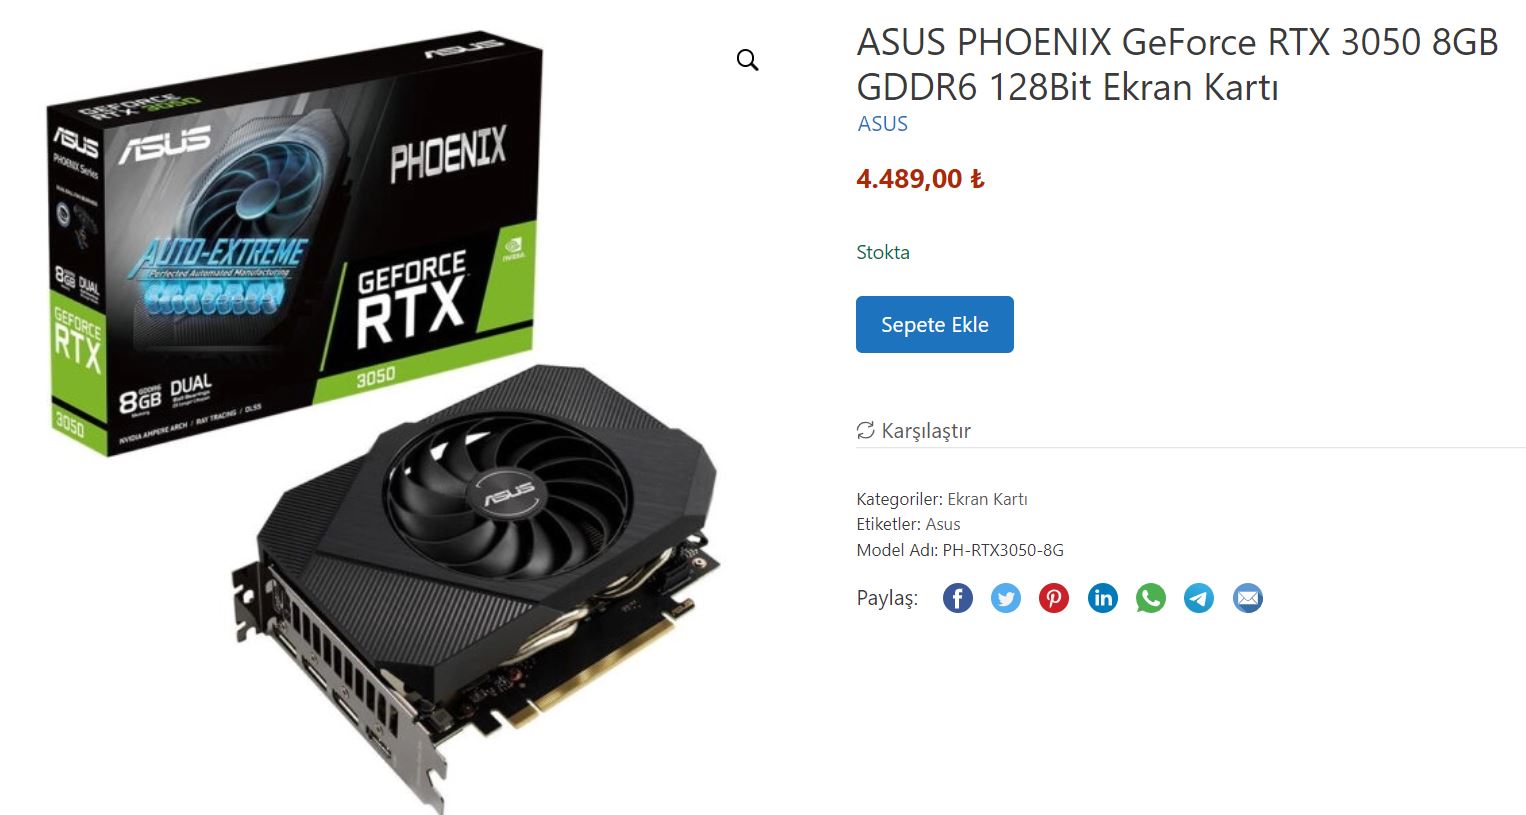Open the blue ASUS brand link
Screen dimensions: 1526x815
pos(883,124)
